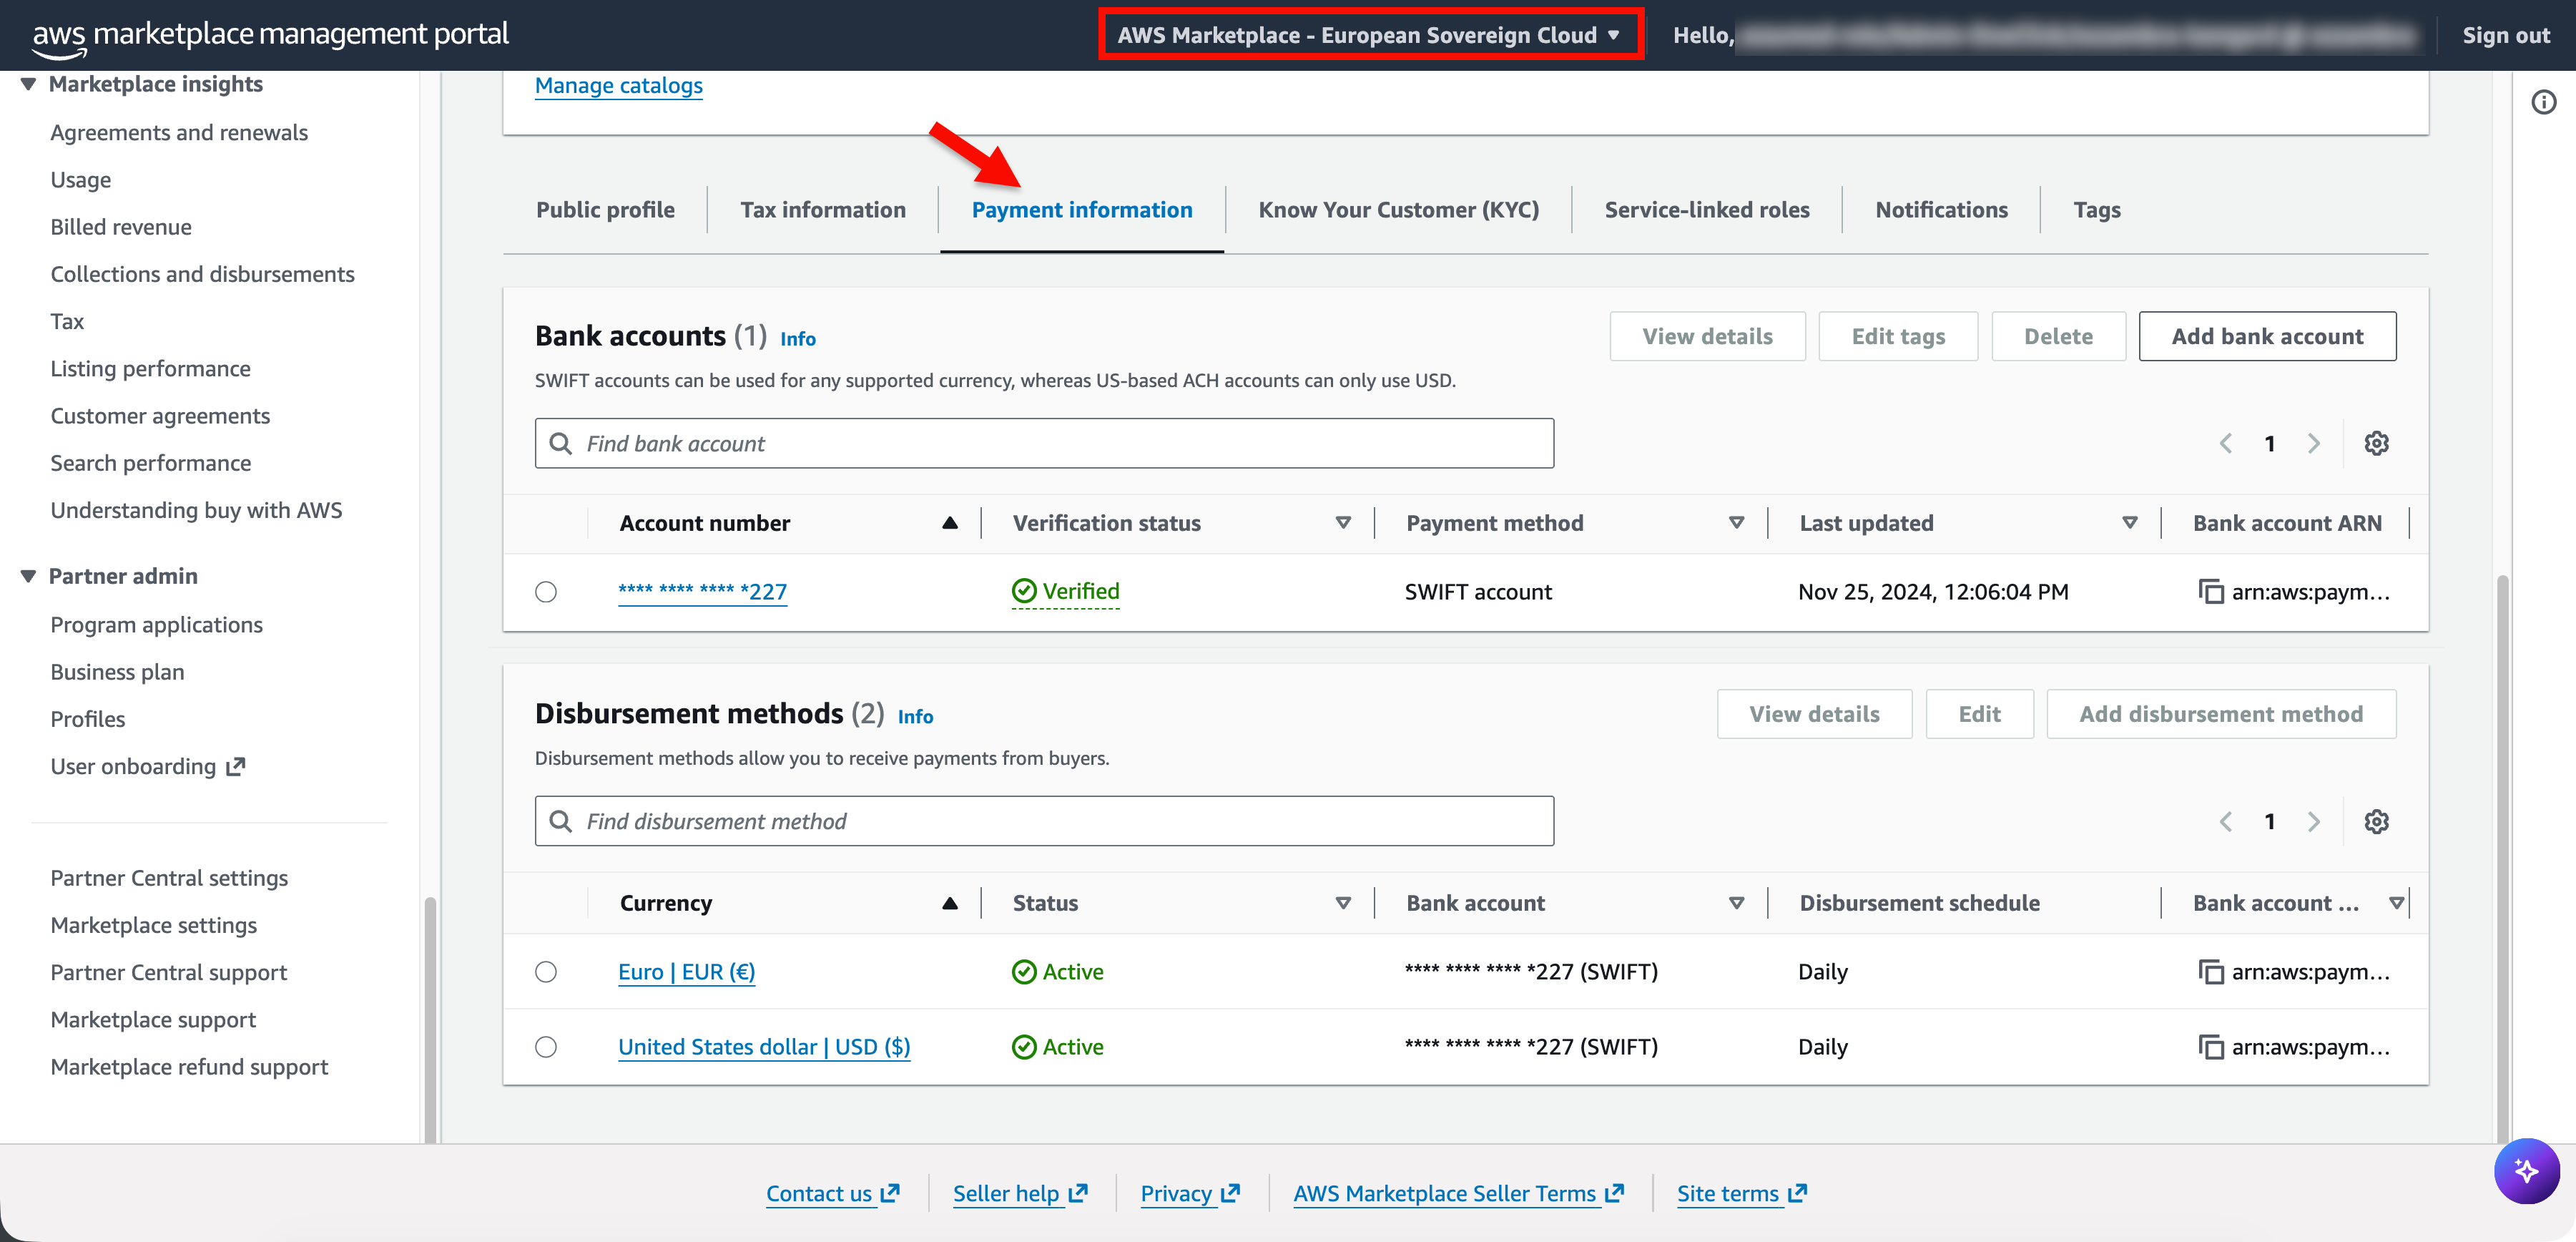Click View details in Bank accounts
Screen dimensions: 2576x1242
[x=1707, y=336]
